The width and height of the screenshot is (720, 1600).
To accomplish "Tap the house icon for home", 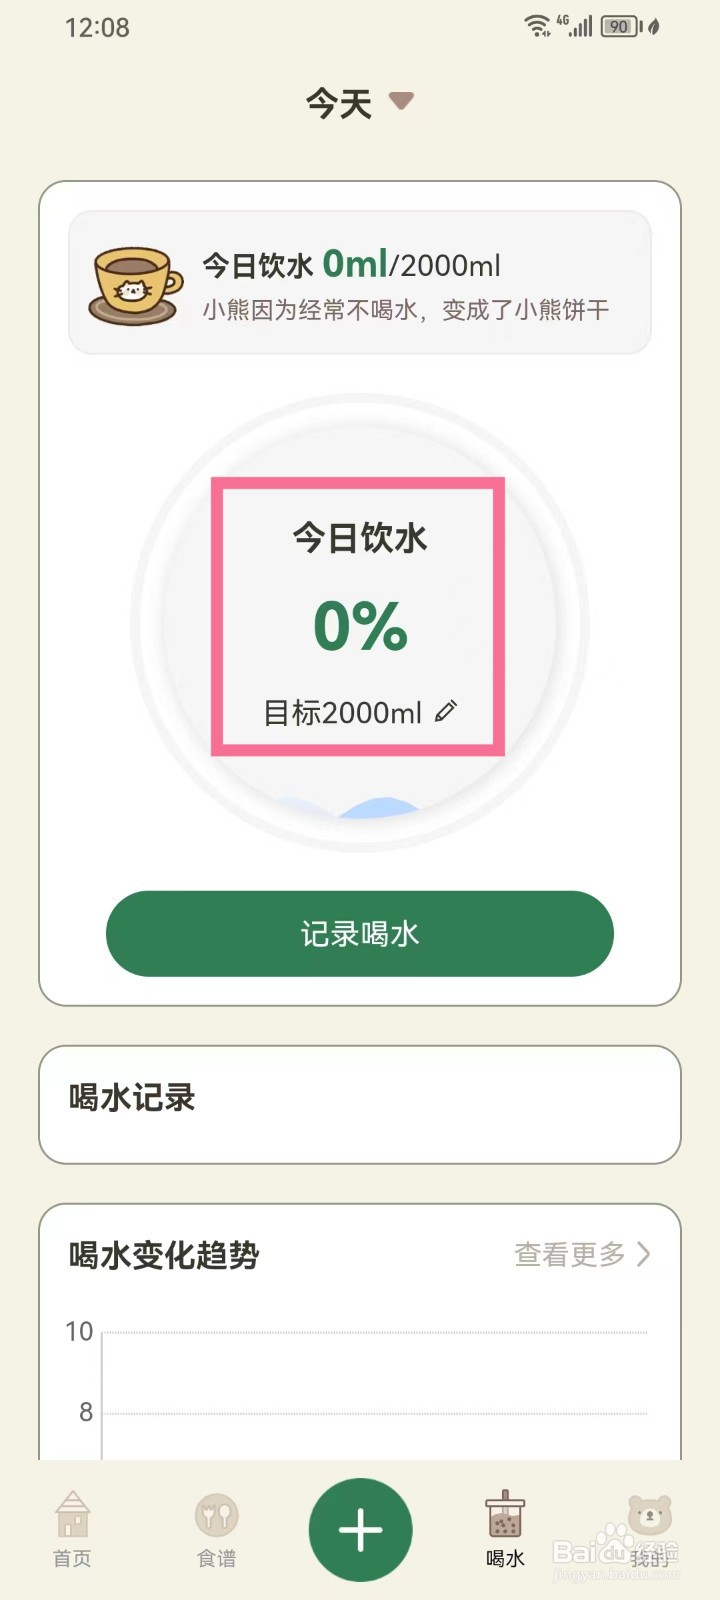I will (72, 1514).
